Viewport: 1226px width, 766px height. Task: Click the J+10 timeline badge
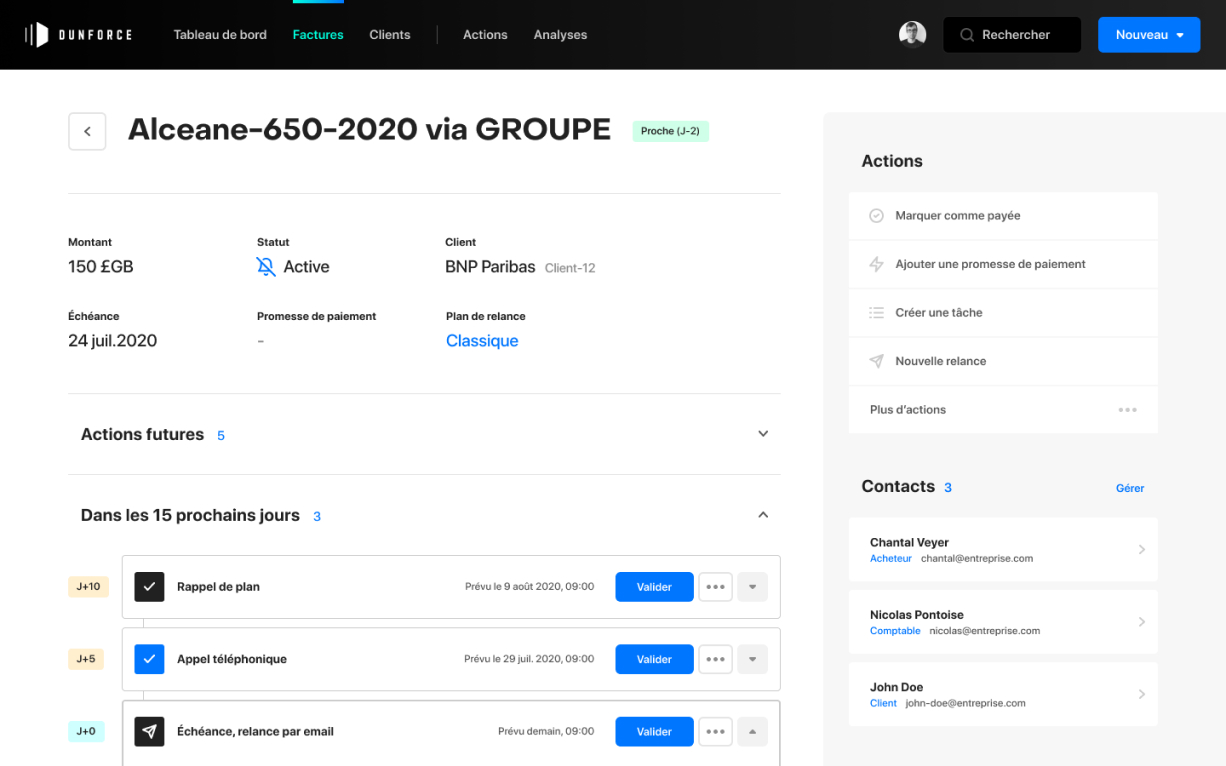click(x=86, y=587)
